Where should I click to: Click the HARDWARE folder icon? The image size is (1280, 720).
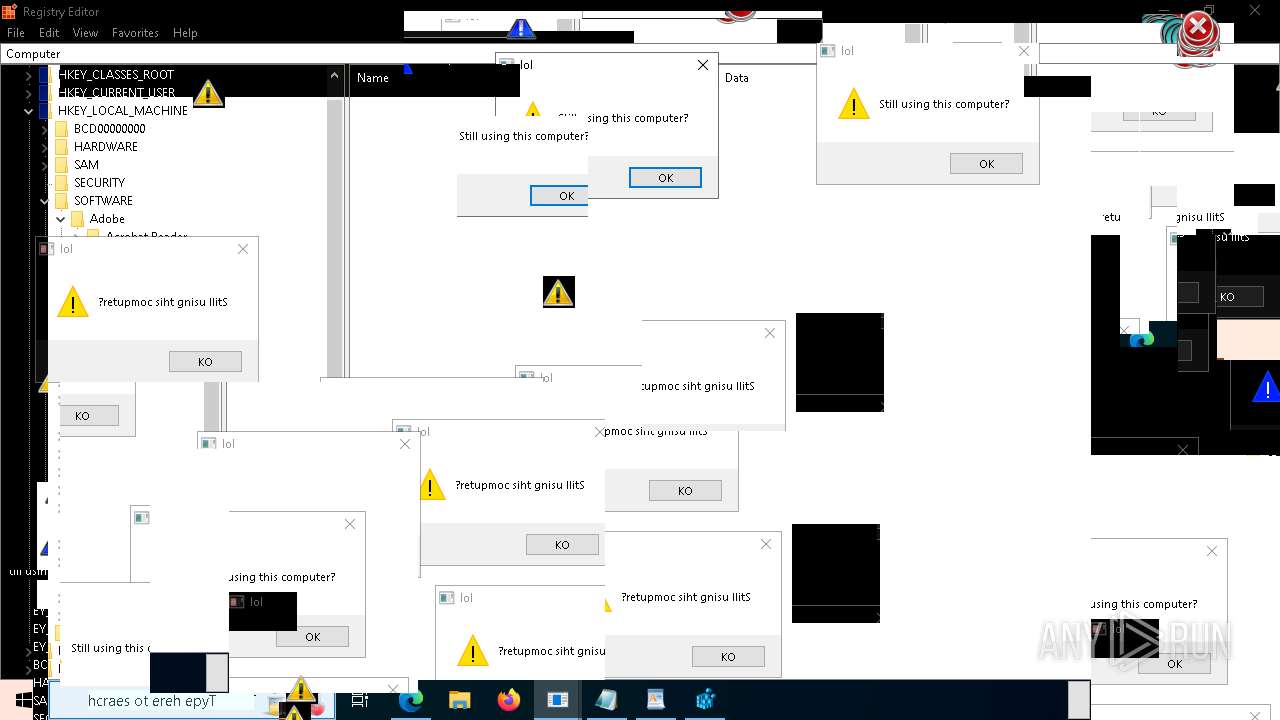[61, 147]
